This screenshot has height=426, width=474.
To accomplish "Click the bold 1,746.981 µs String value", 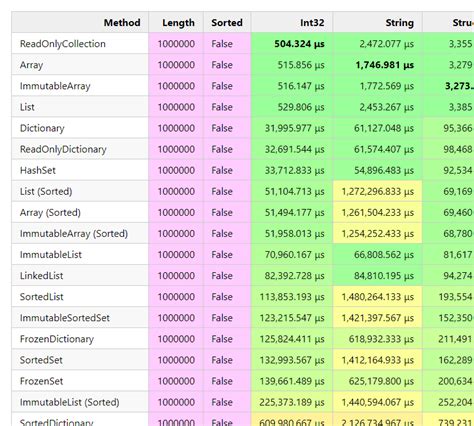I will (385, 65).
